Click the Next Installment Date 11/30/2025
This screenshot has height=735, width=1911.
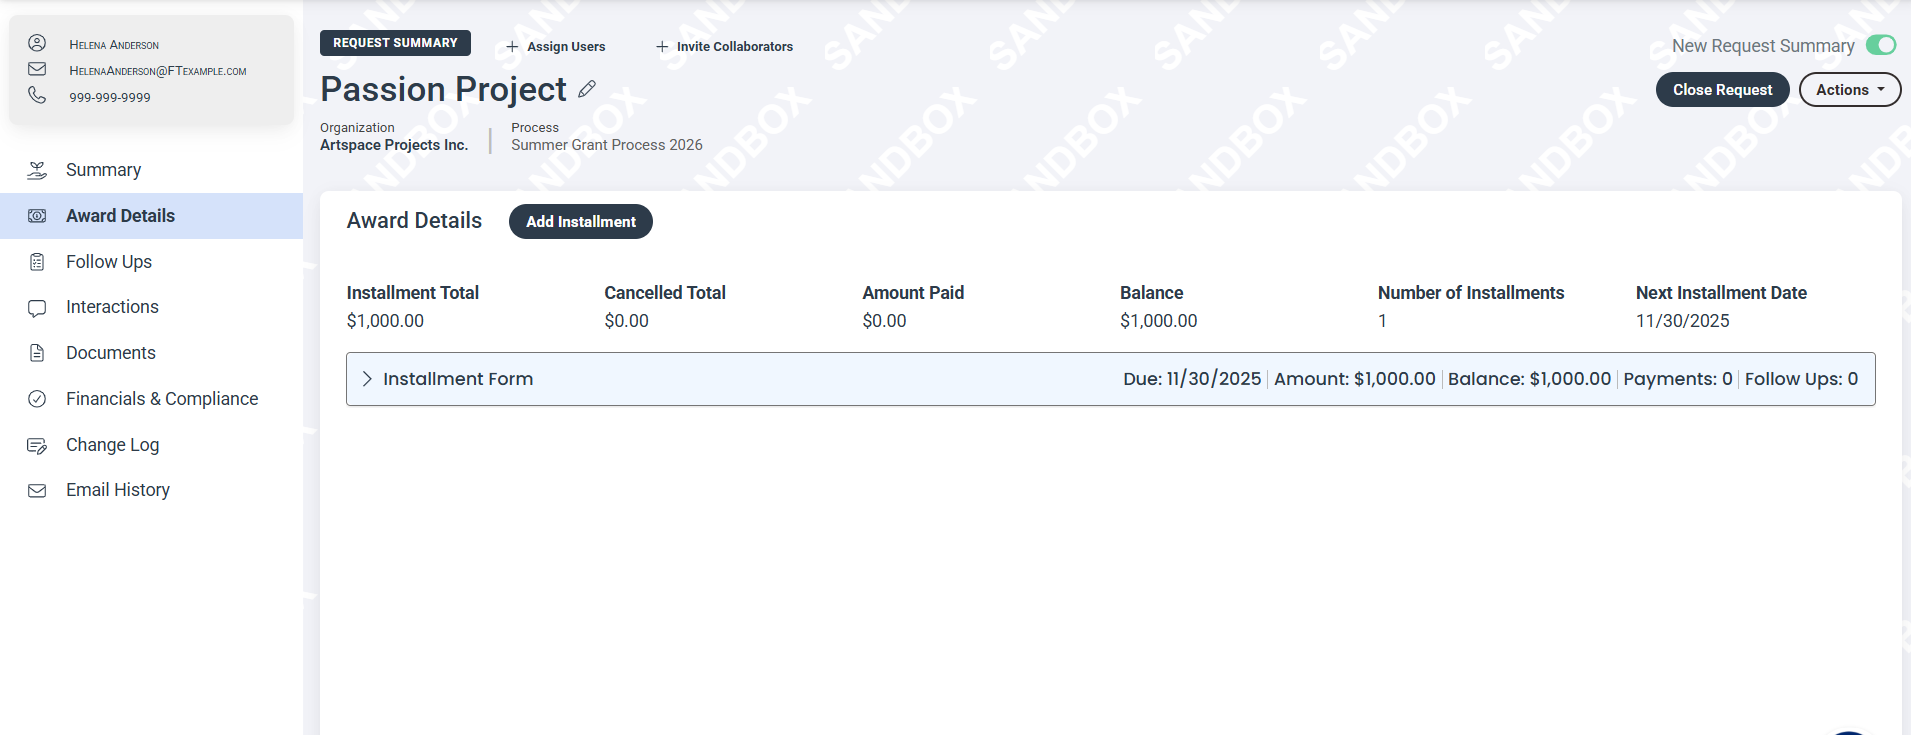coord(1683,321)
